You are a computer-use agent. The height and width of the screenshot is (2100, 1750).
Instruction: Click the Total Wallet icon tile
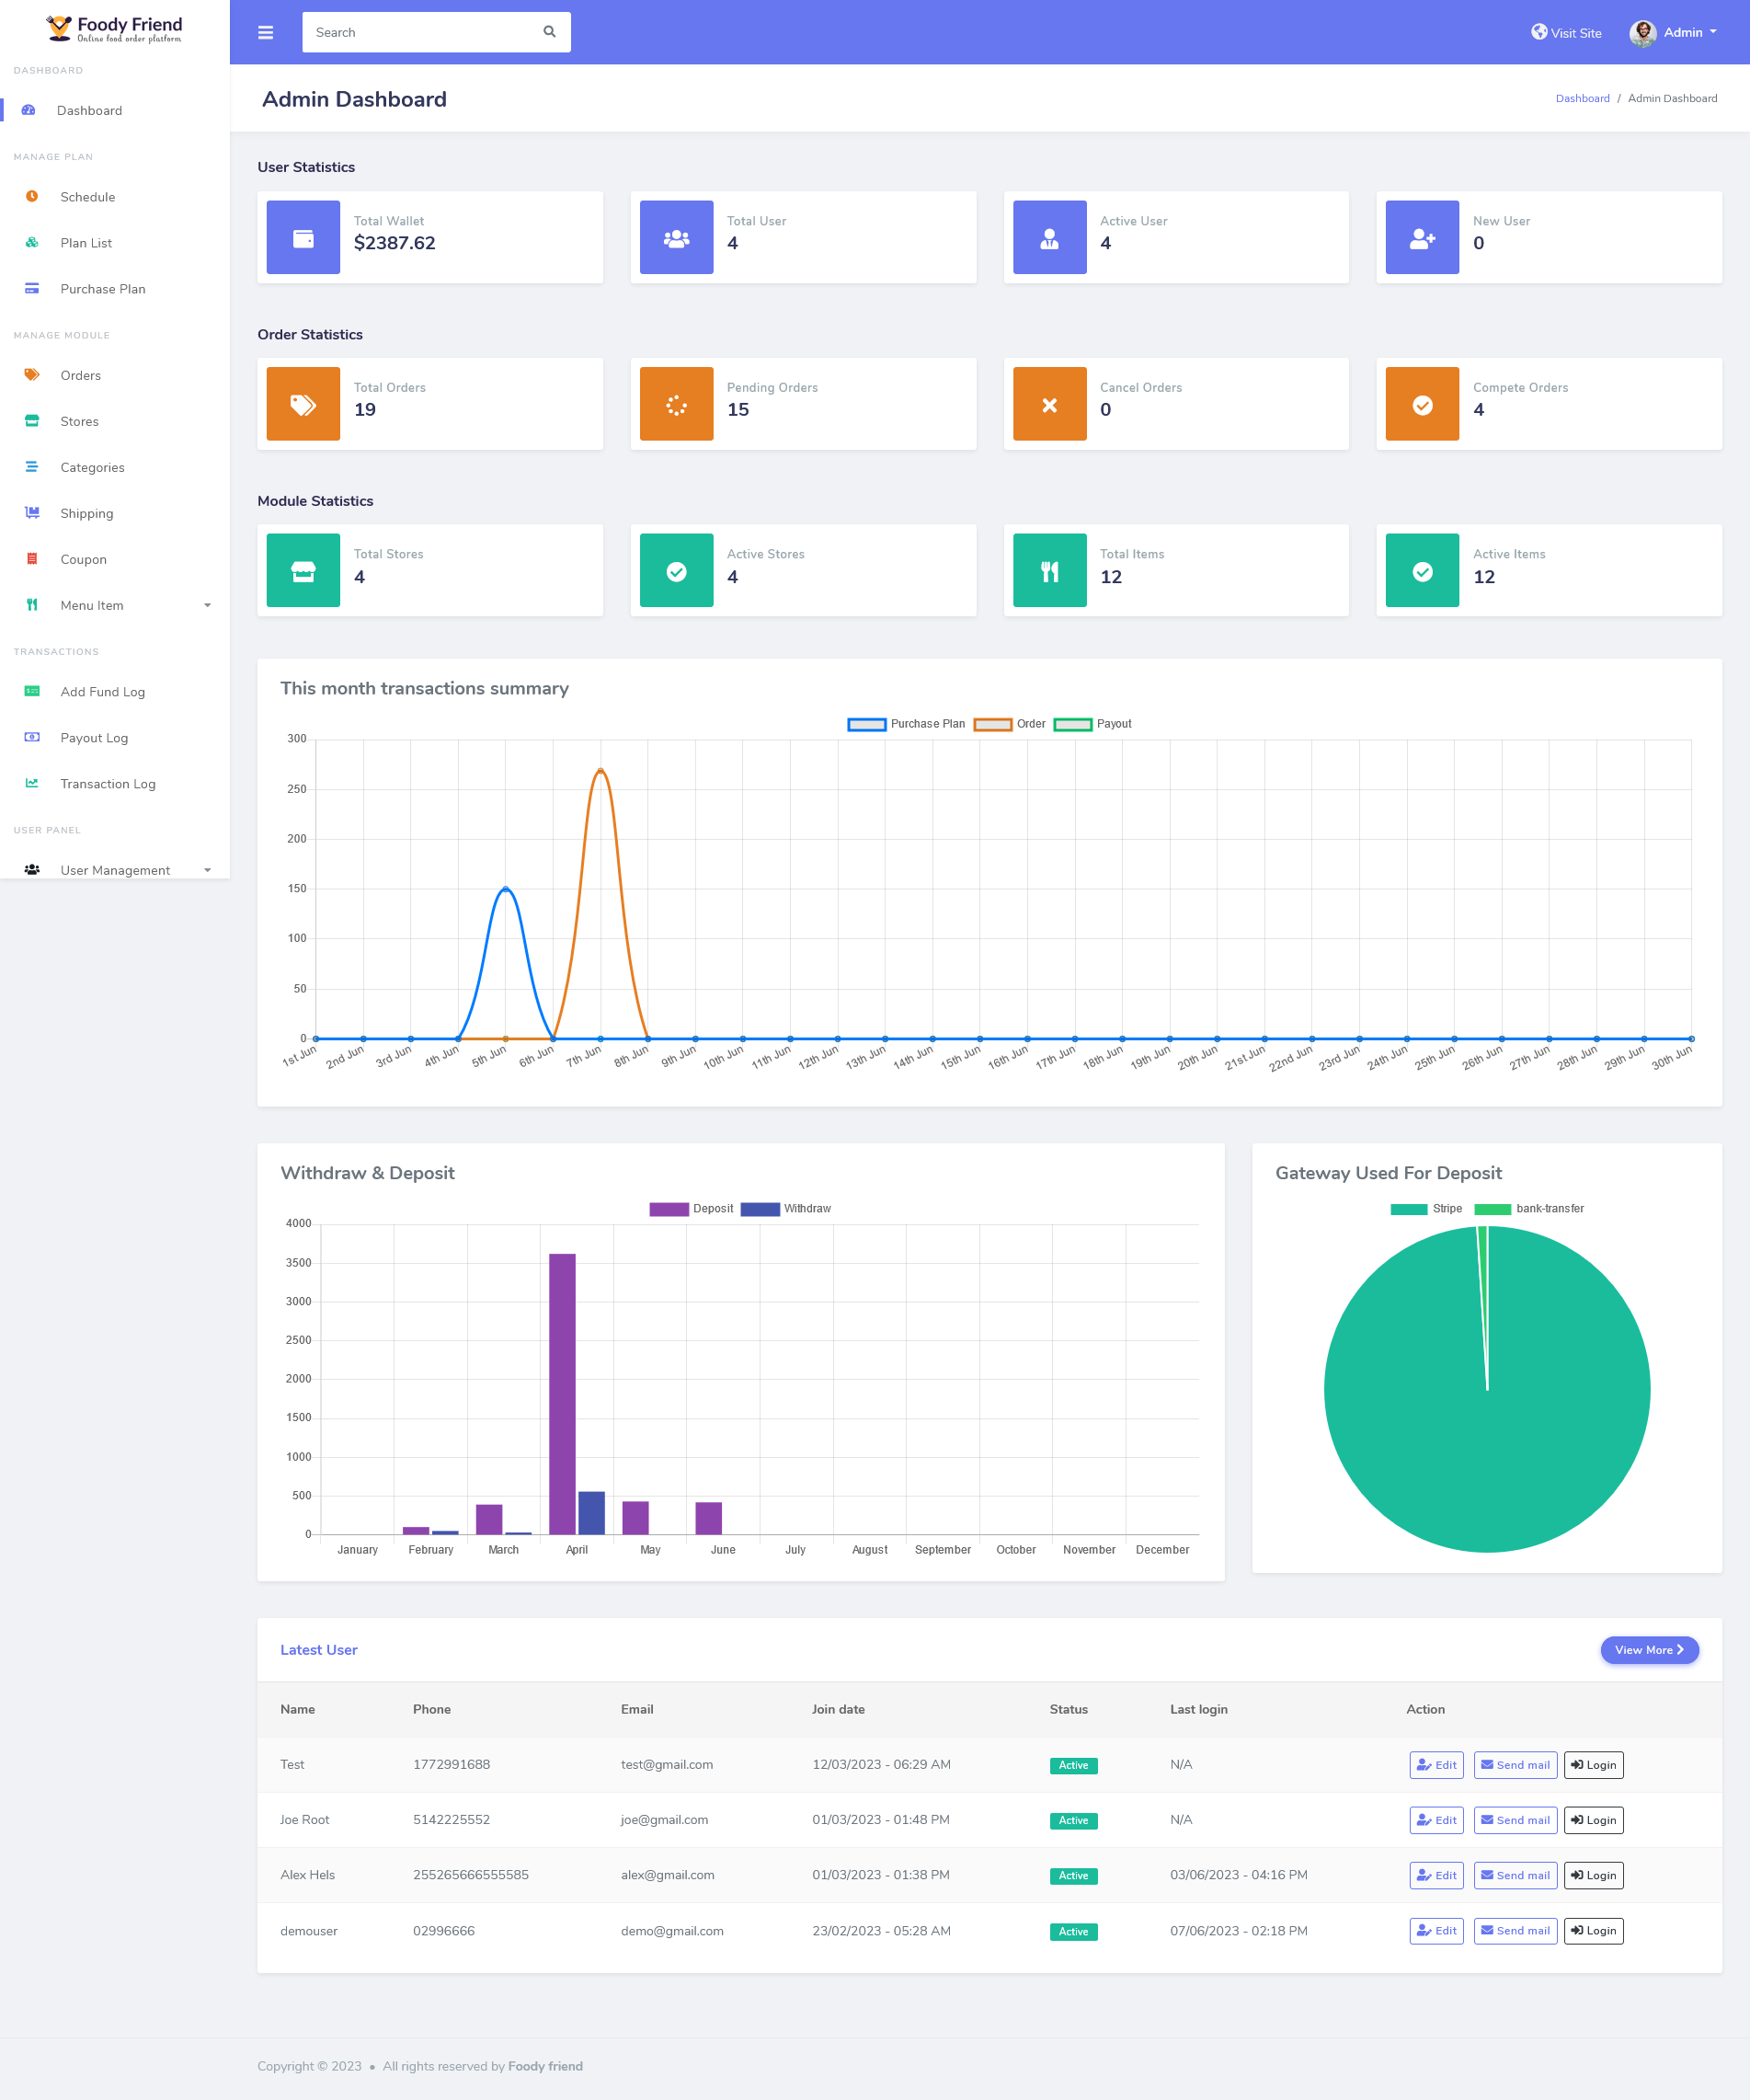point(303,237)
